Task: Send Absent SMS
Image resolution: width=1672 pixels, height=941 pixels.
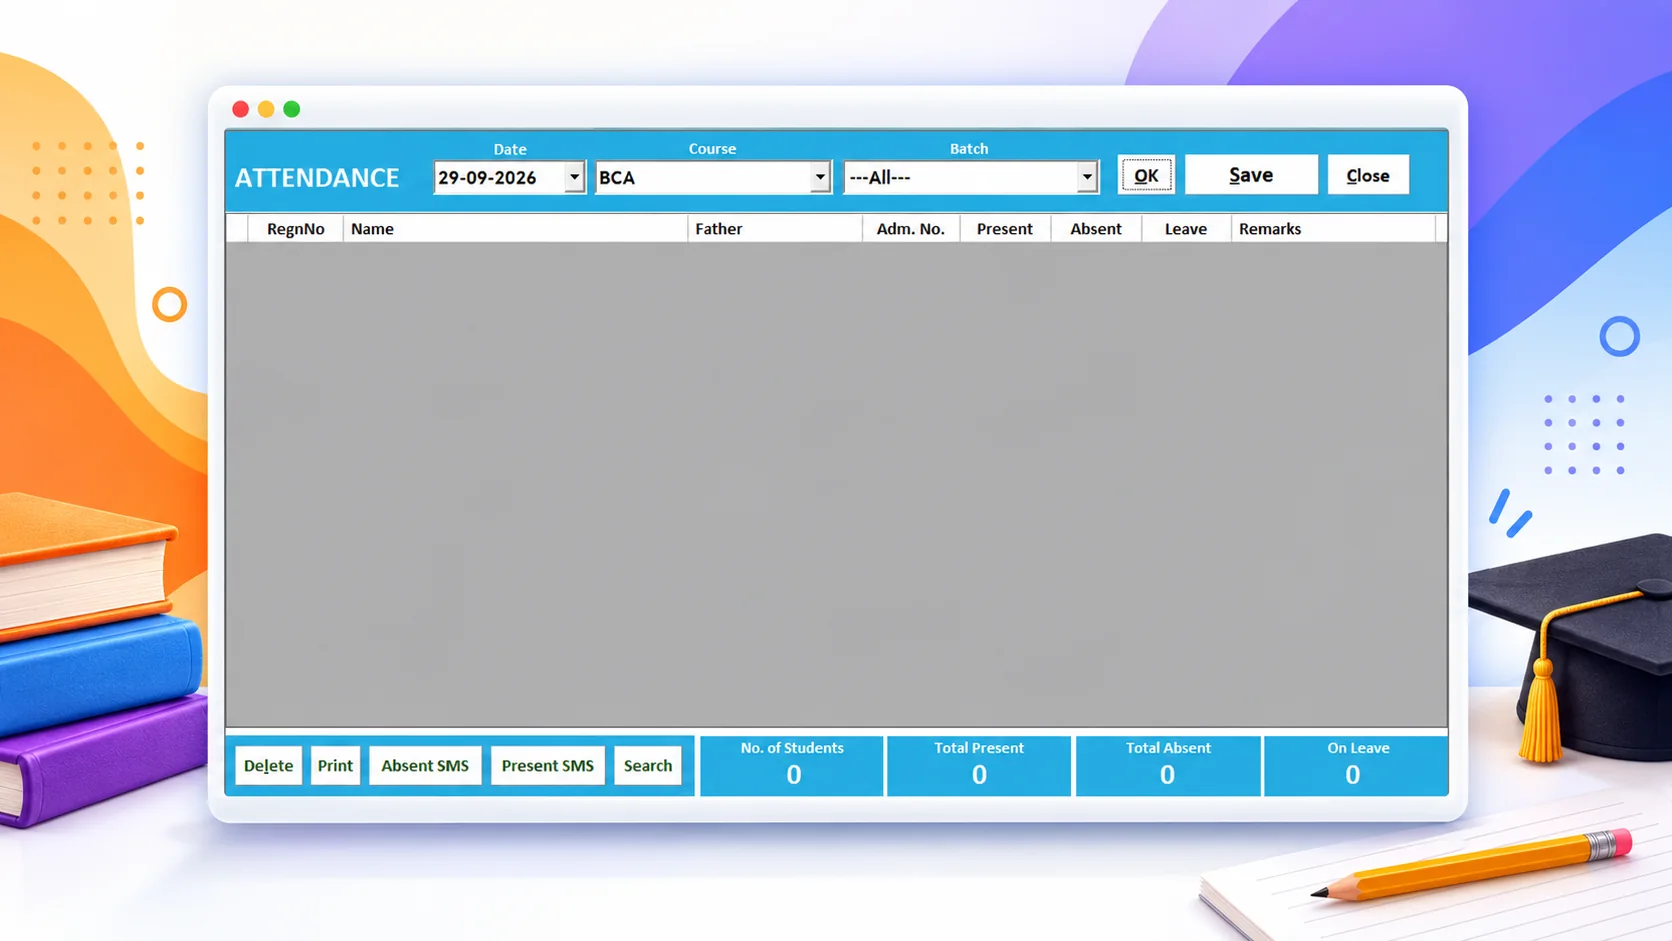Action: (x=425, y=766)
